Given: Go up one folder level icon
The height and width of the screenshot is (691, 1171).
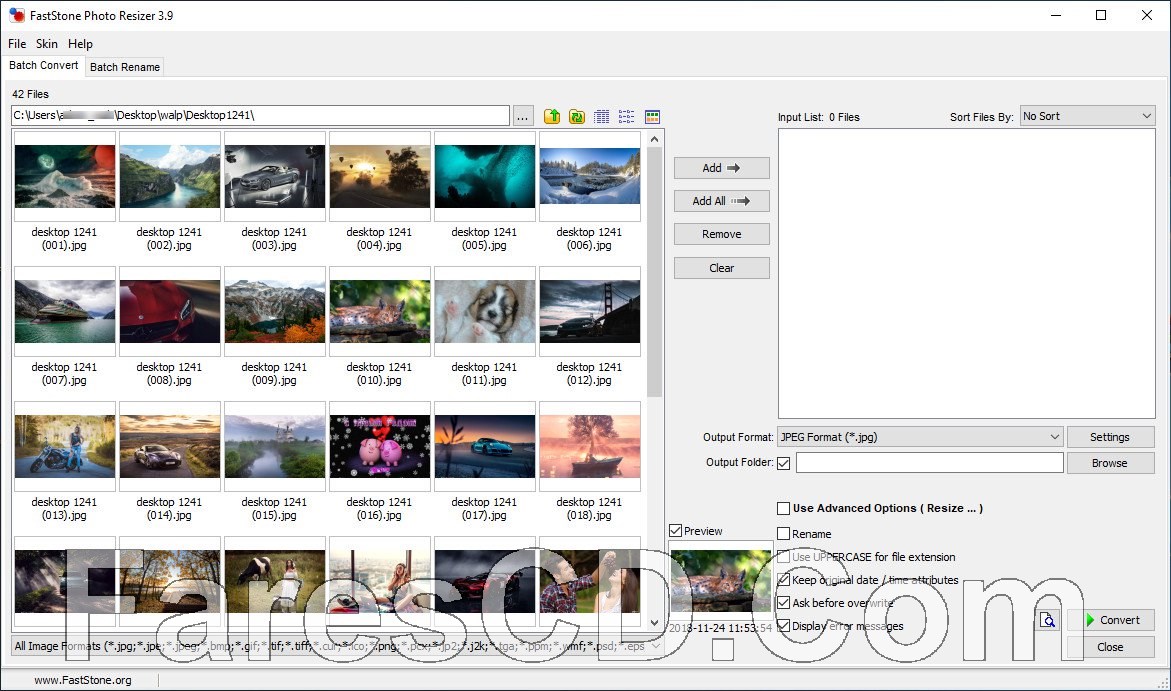Looking at the screenshot, I should 552,117.
